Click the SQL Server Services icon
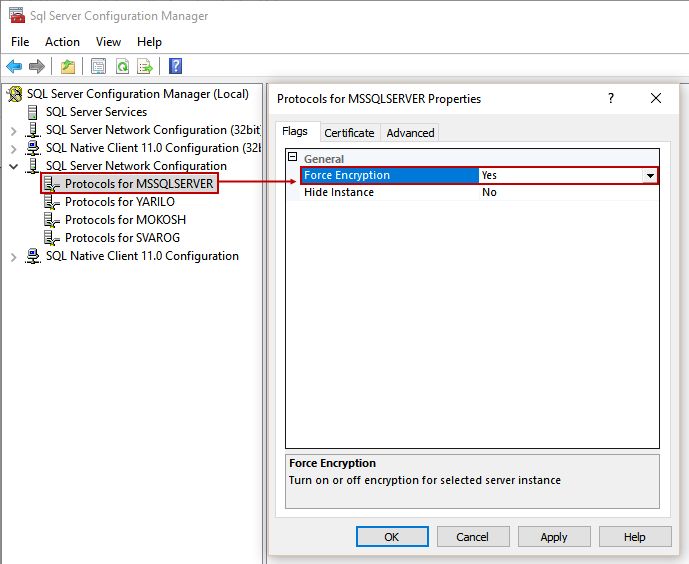 pyautogui.click(x=33, y=112)
